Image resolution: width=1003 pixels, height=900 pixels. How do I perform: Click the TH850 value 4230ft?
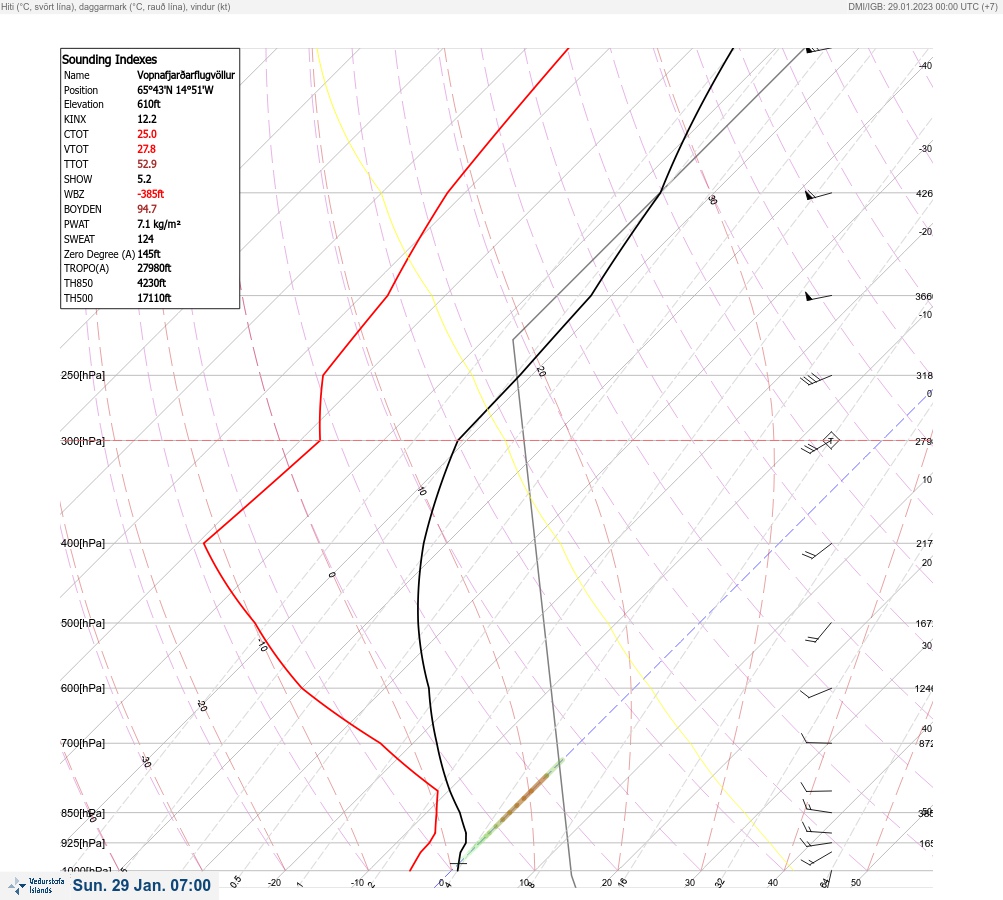pyautogui.click(x=152, y=283)
